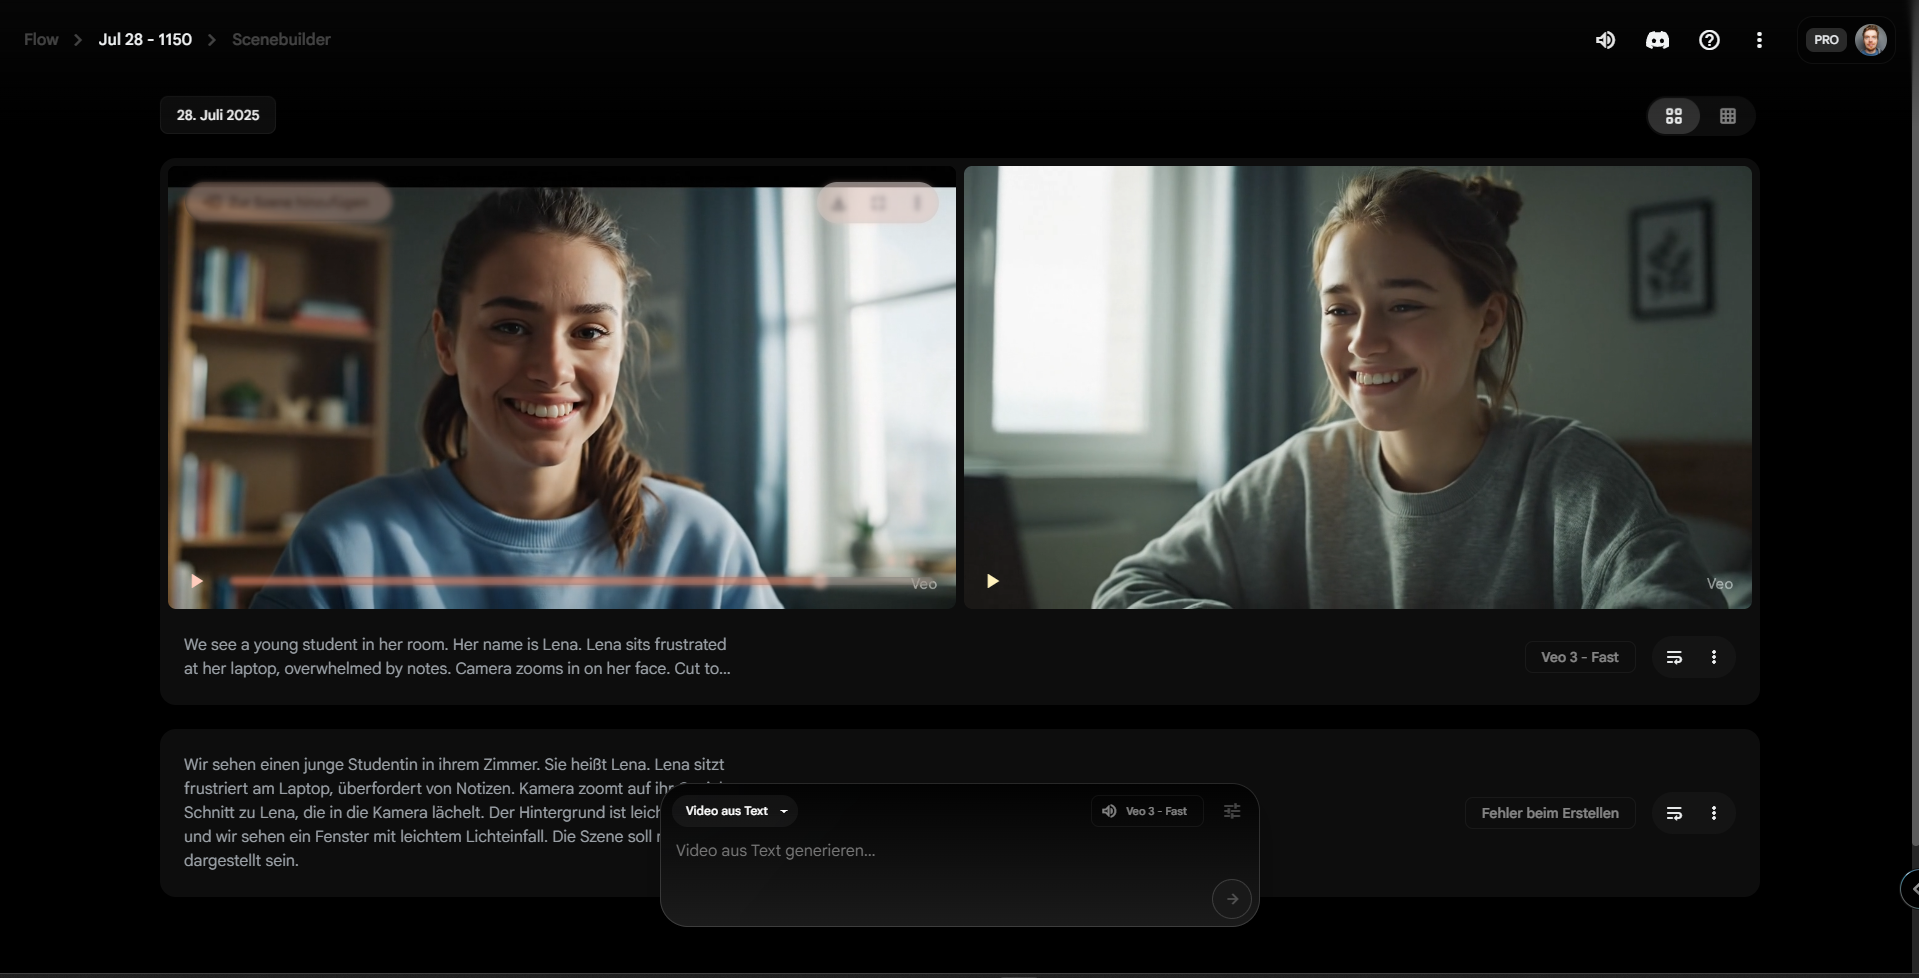Click the user profile avatar
This screenshot has width=1919, height=978.
point(1870,40)
